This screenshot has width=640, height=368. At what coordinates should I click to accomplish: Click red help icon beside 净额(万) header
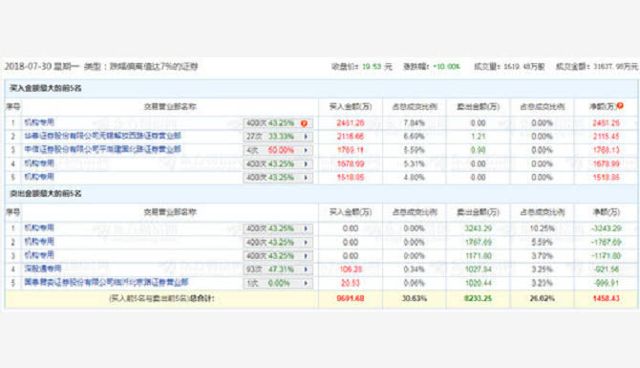pos(620,106)
